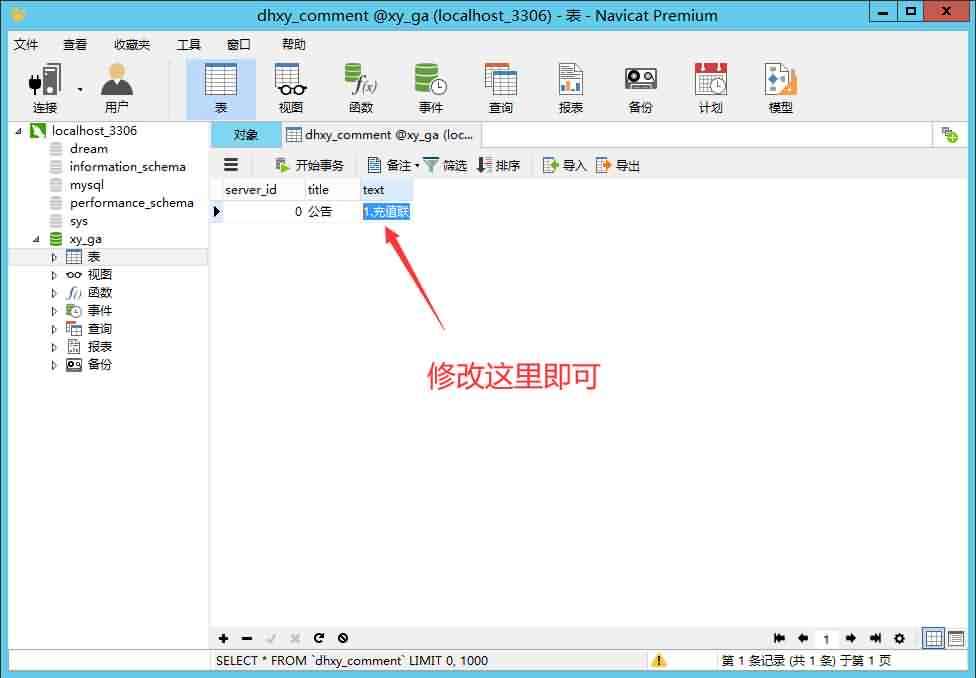Switch to grid view in status bar
Image resolution: width=976 pixels, height=678 pixels.
click(x=933, y=638)
